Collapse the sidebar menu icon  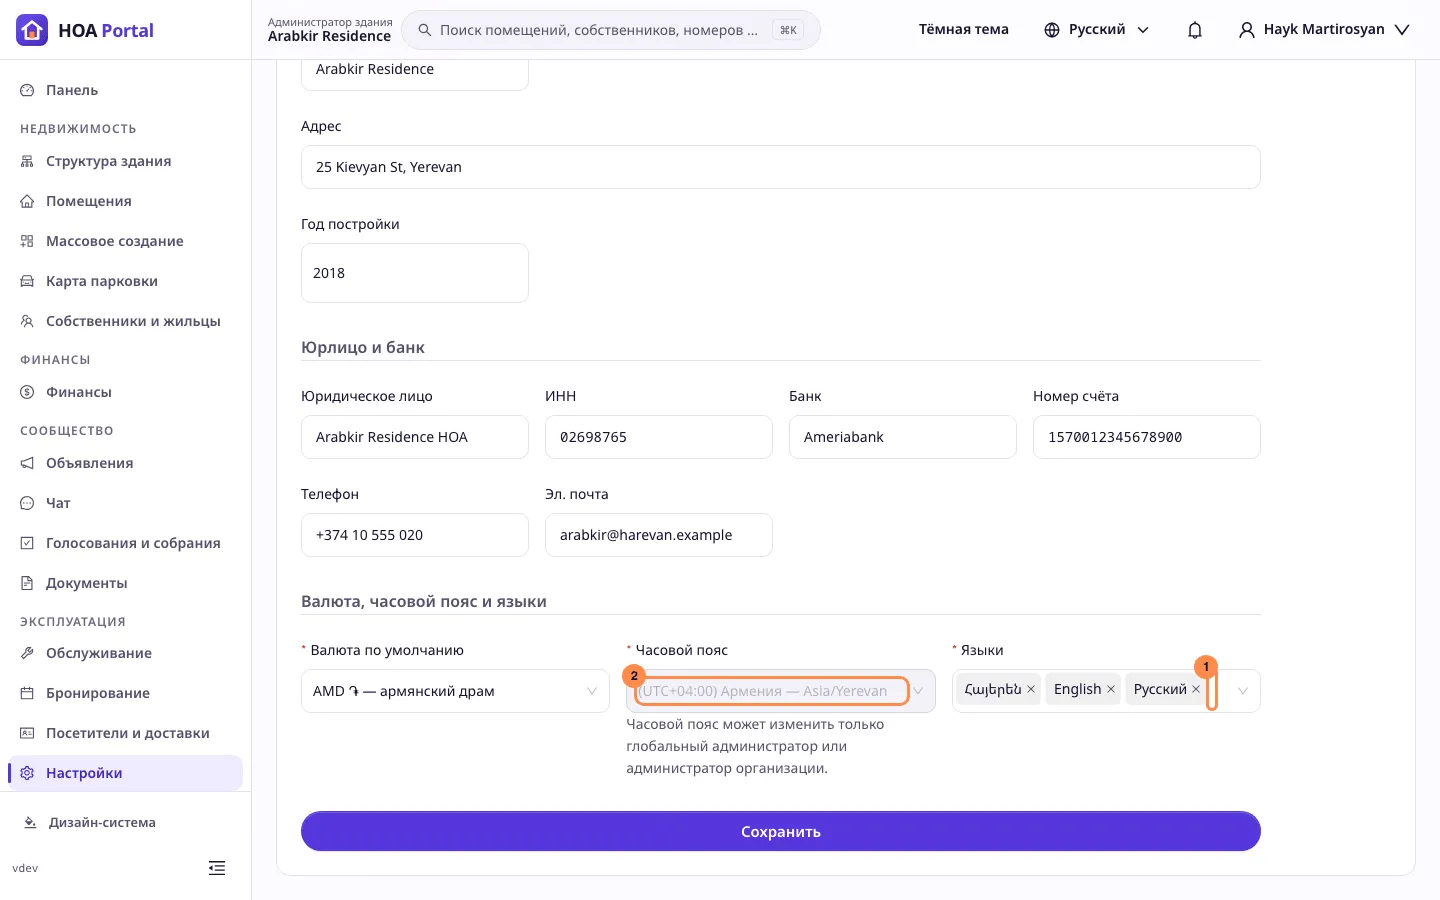[x=217, y=868]
